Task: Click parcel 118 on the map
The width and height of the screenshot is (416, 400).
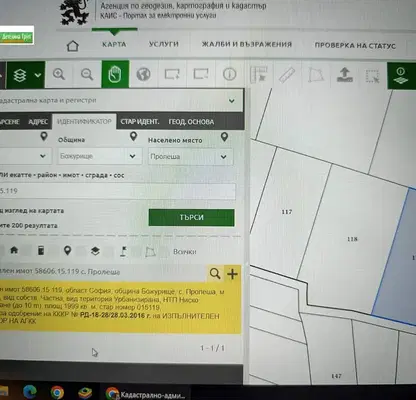Action: (352, 239)
